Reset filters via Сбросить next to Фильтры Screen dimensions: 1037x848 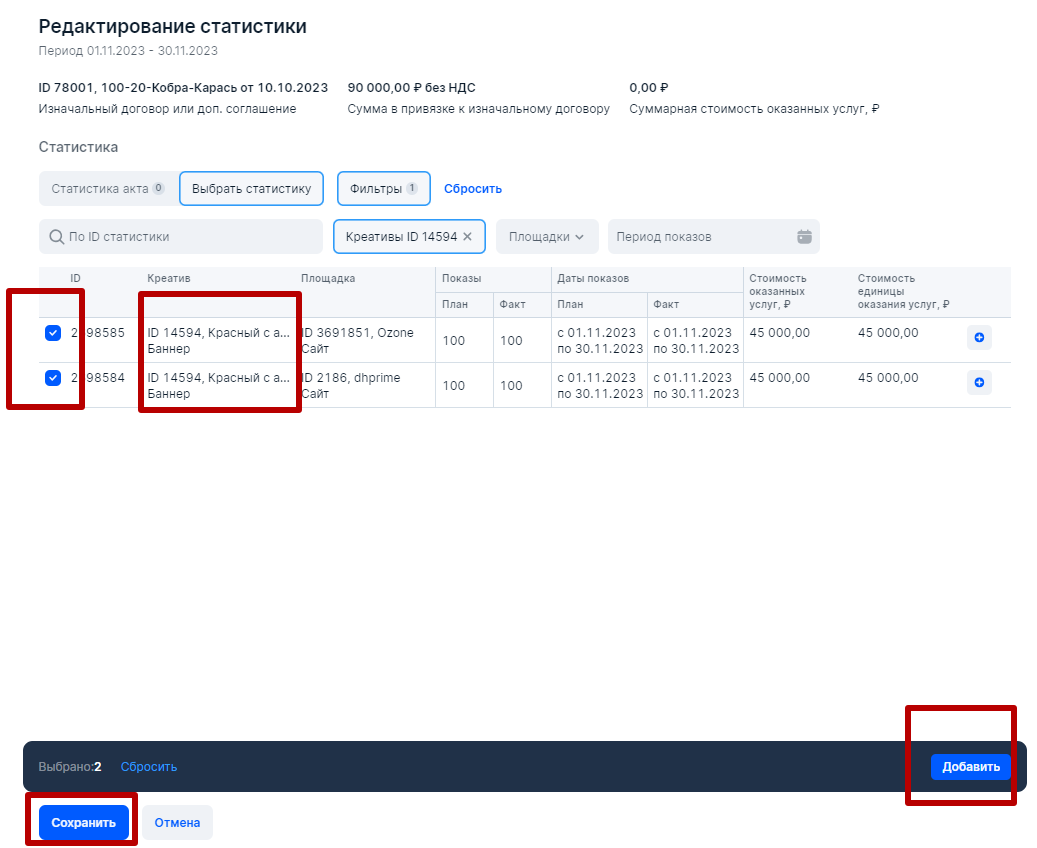pos(473,188)
